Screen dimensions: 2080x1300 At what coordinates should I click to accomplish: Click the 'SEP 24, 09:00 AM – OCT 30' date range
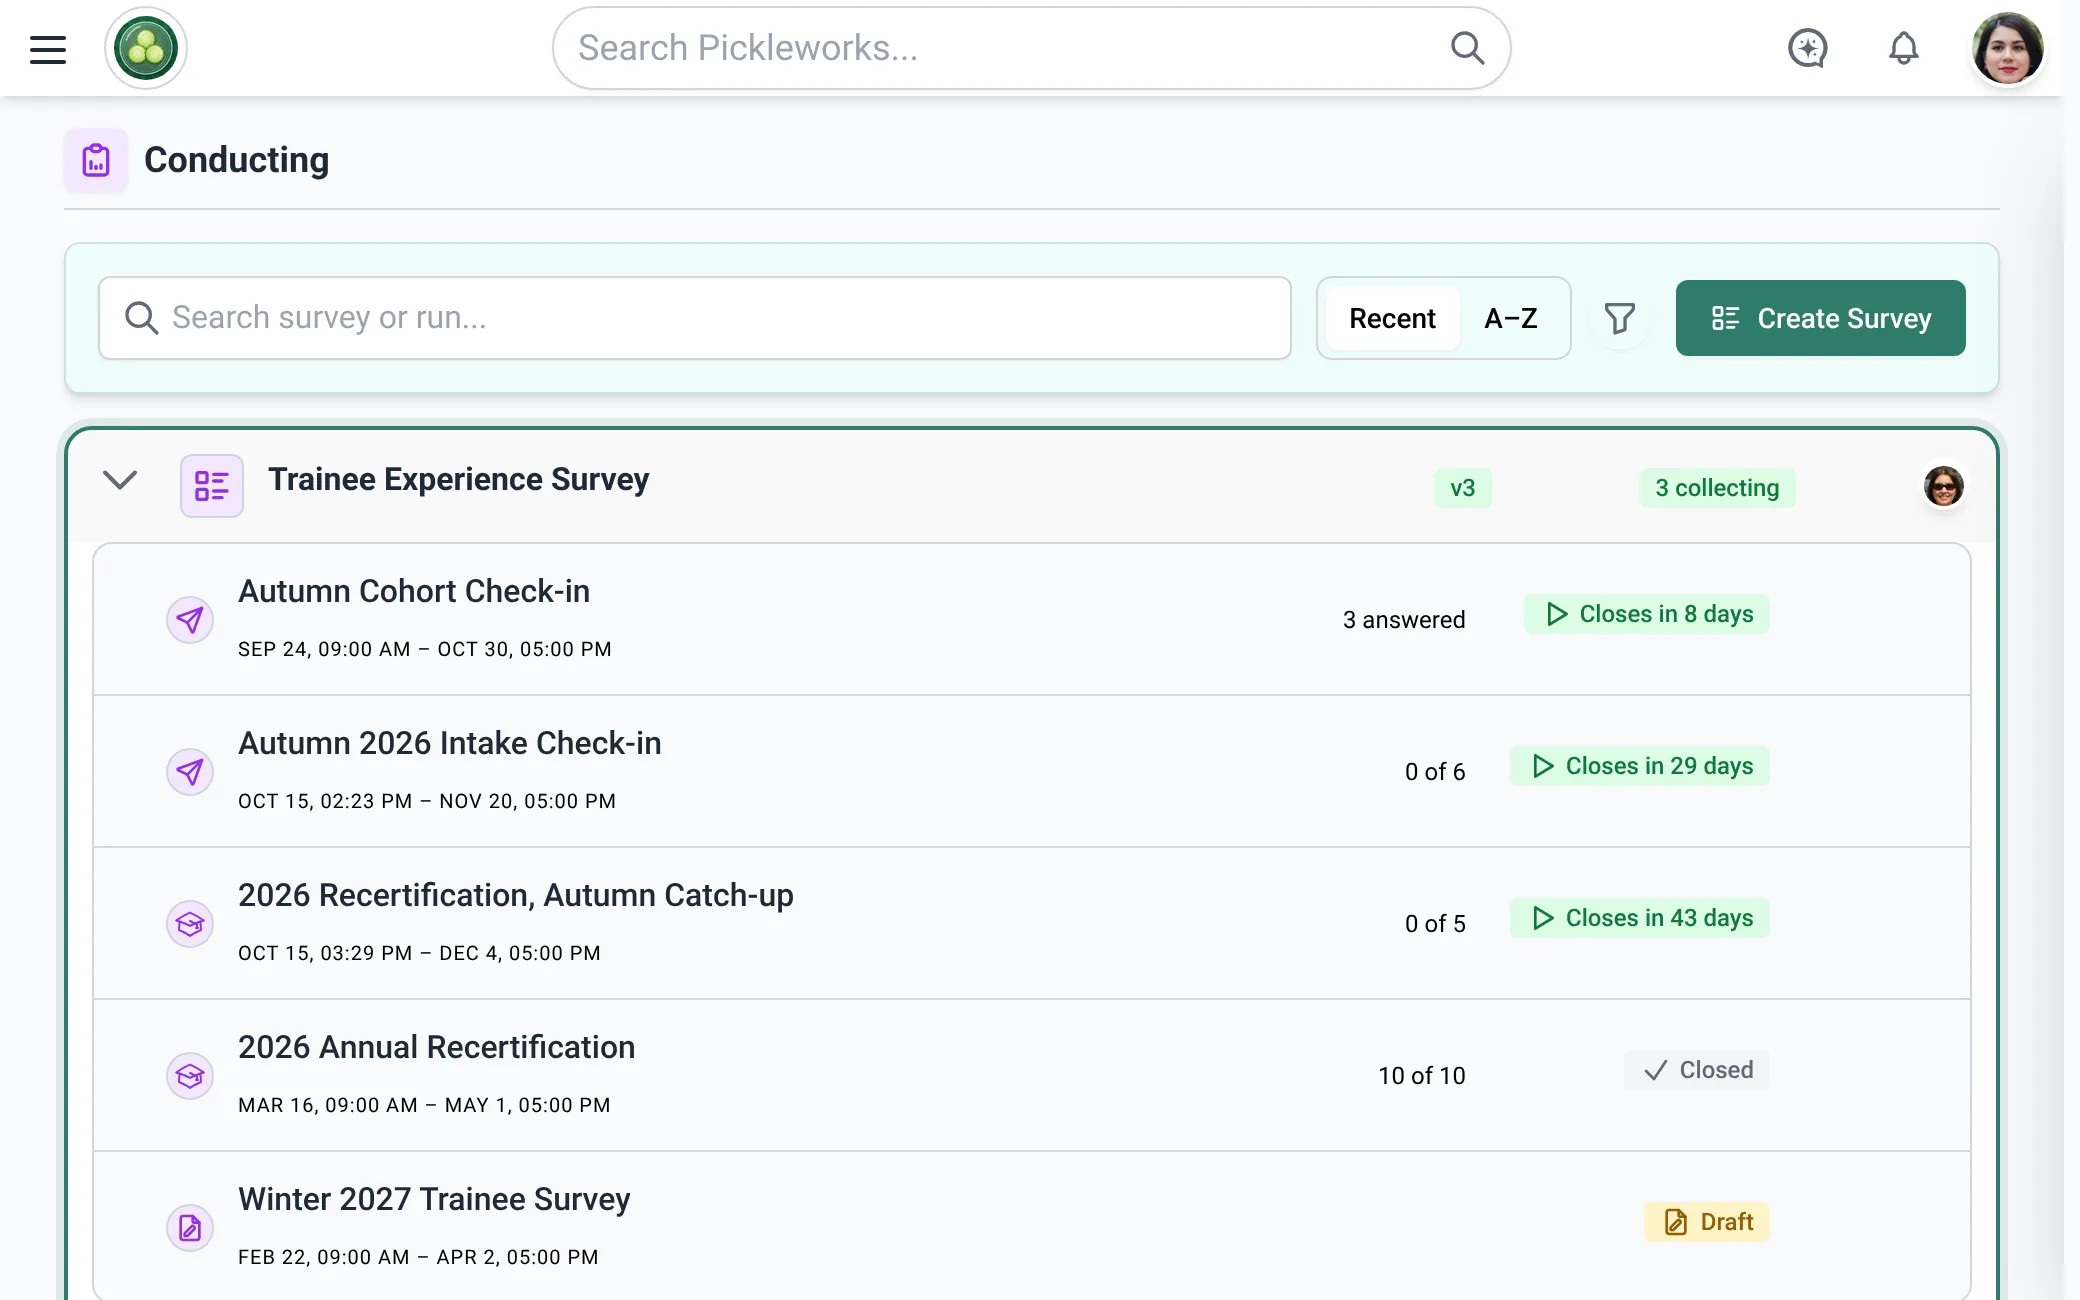tap(425, 649)
